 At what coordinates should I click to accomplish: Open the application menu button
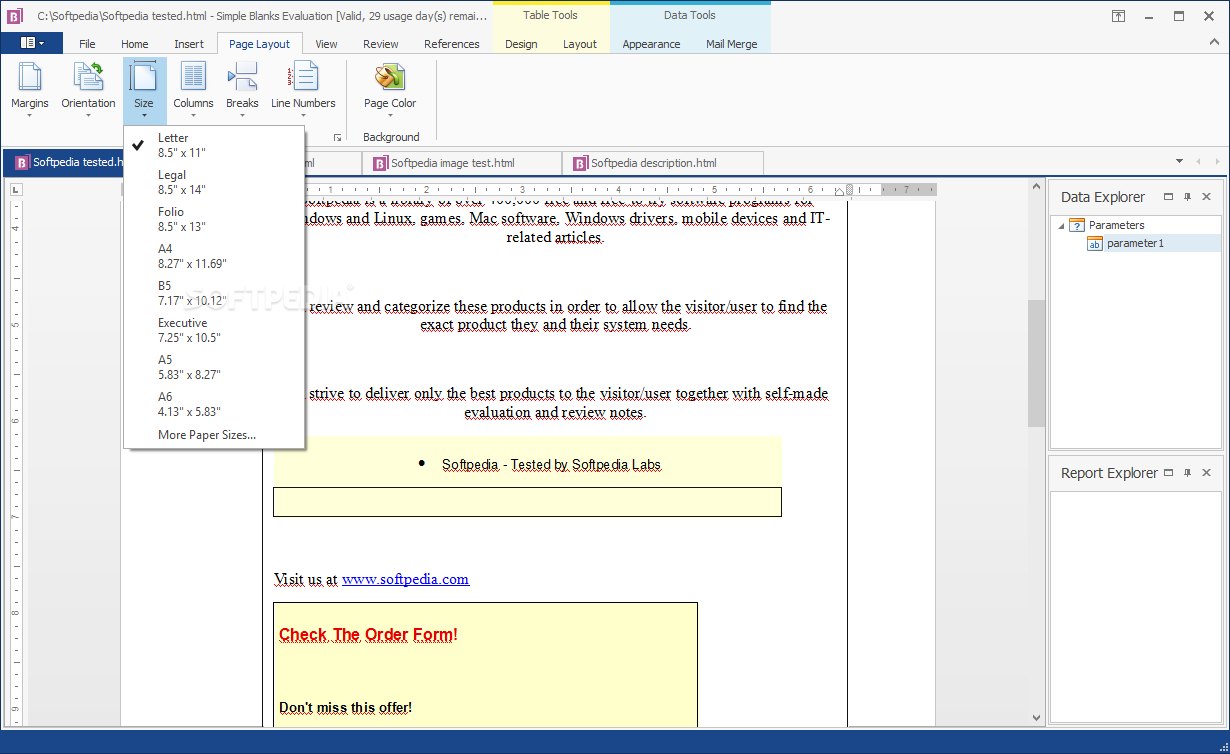point(32,43)
